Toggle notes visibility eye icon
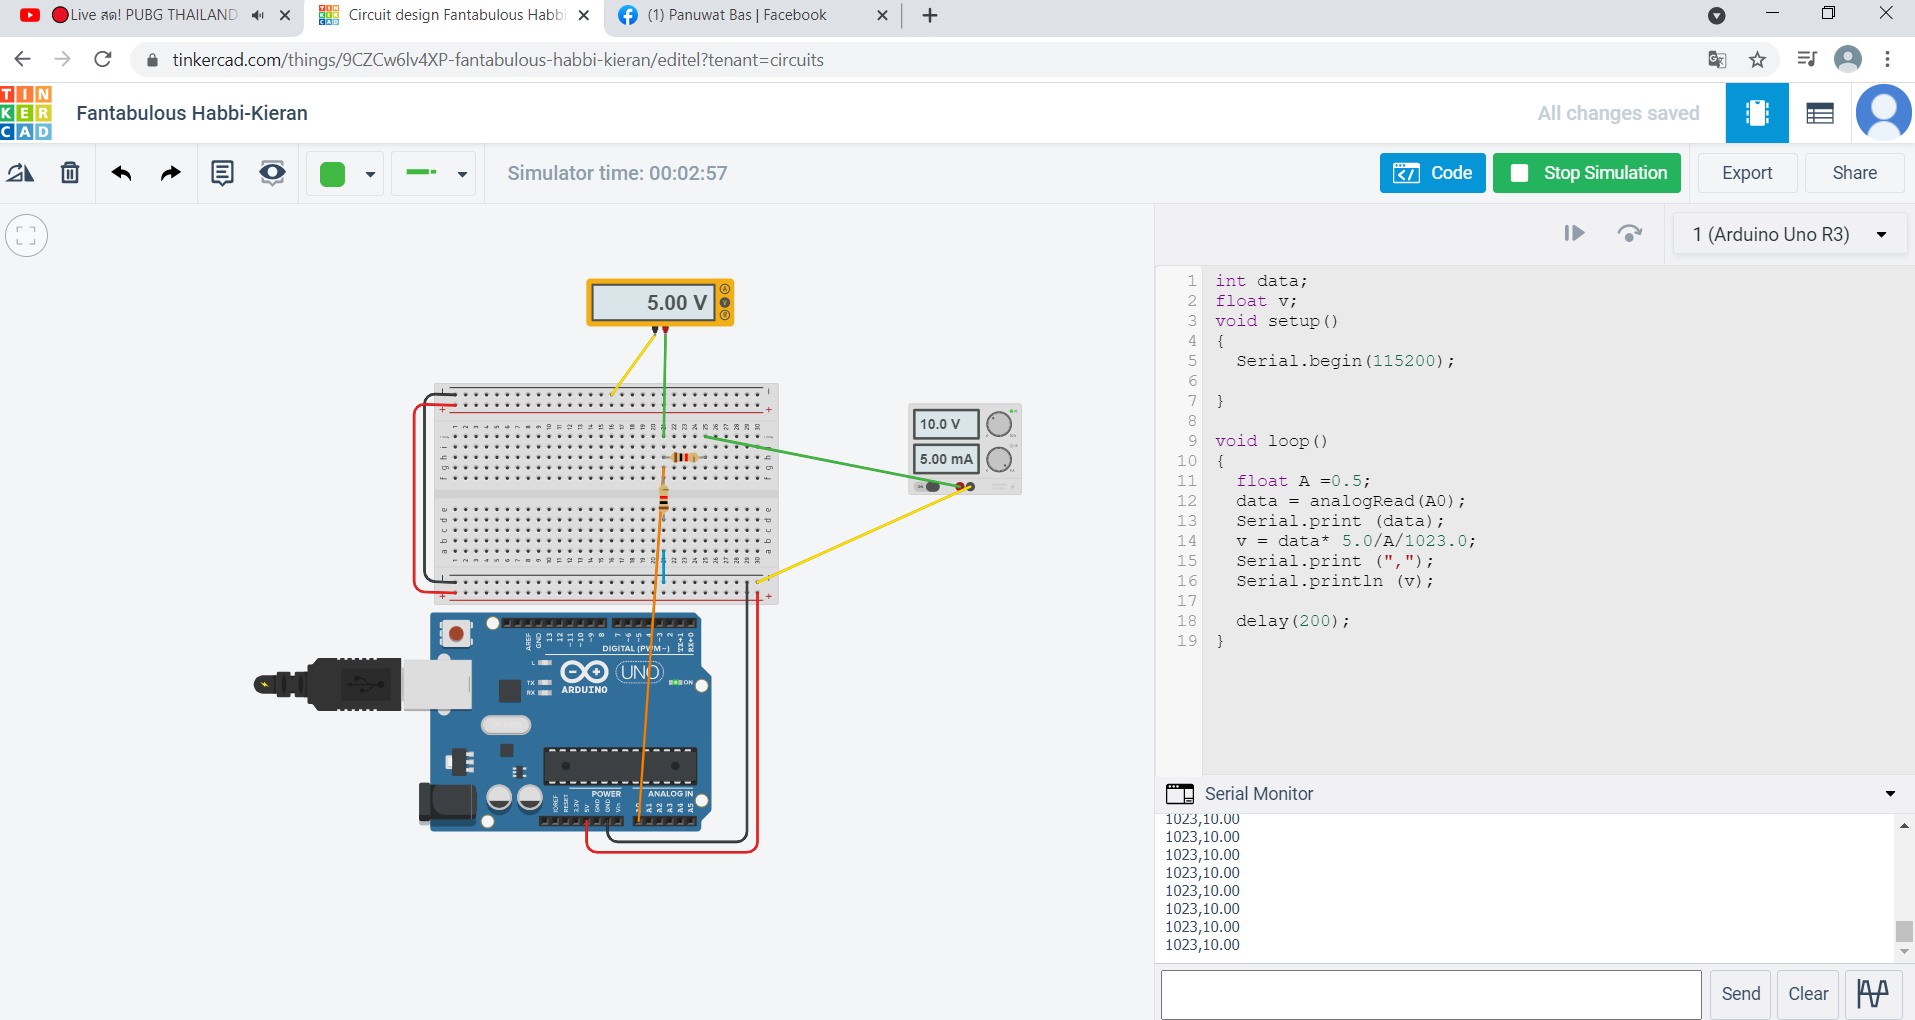Image resolution: width=1915 pixels, height=1020 pixels. click(x=272, y=173)
